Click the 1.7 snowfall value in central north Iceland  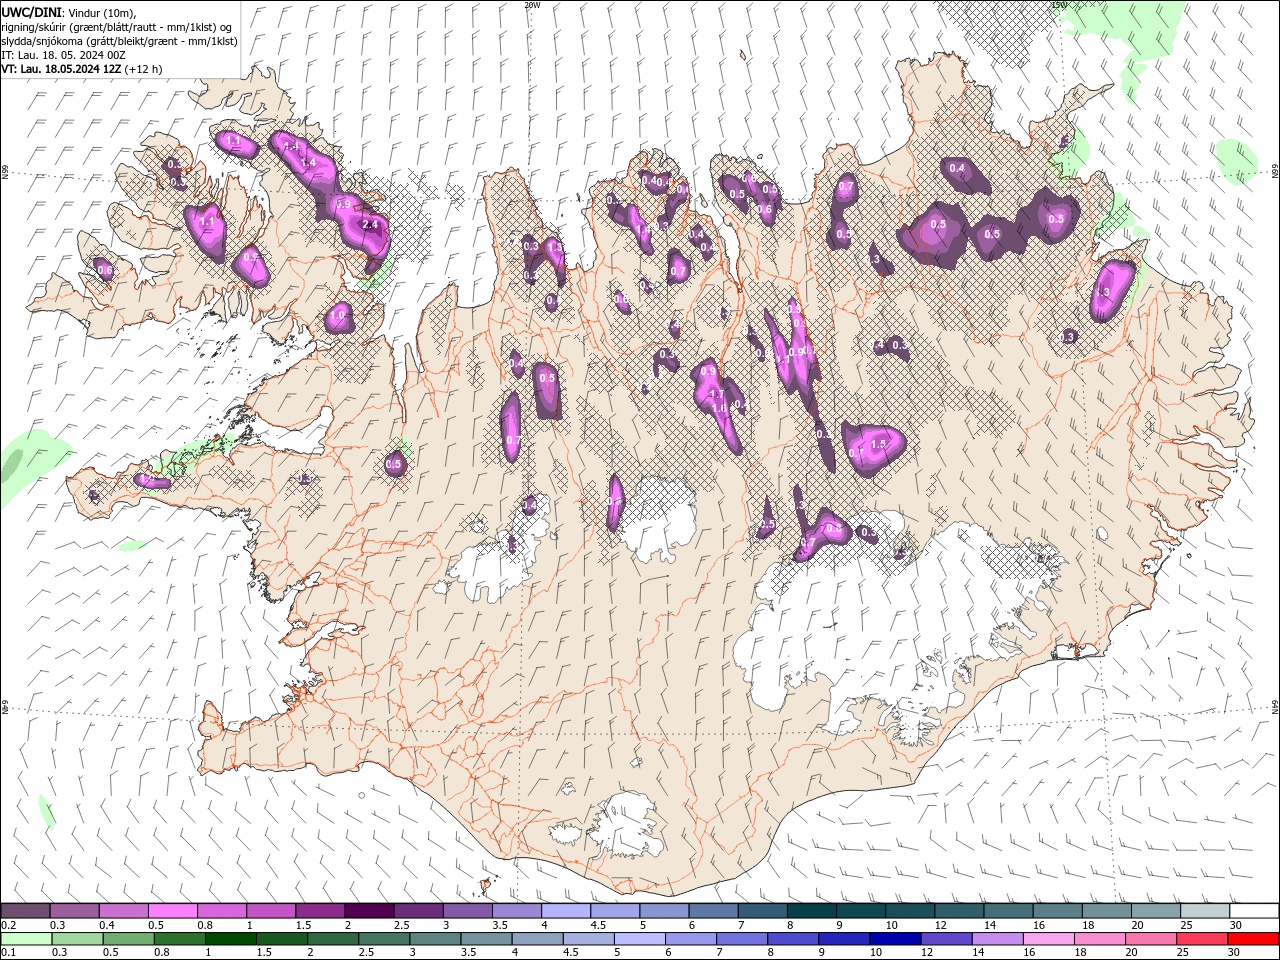[x=716, y=395]
